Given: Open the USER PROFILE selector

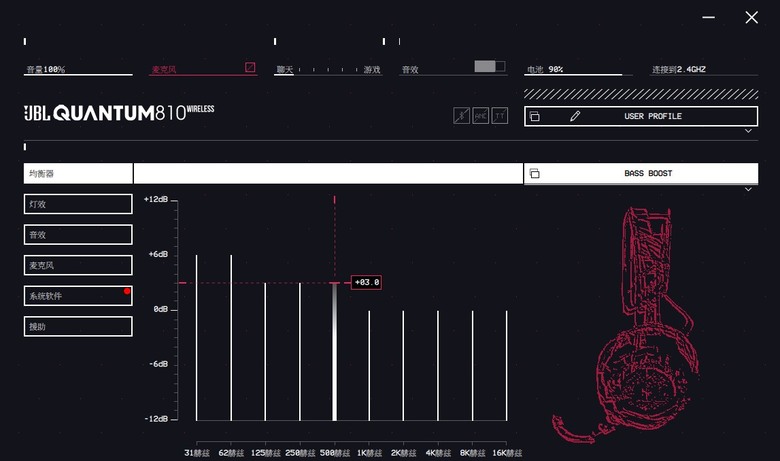Looking at the screenshot, I should (641, 116).
